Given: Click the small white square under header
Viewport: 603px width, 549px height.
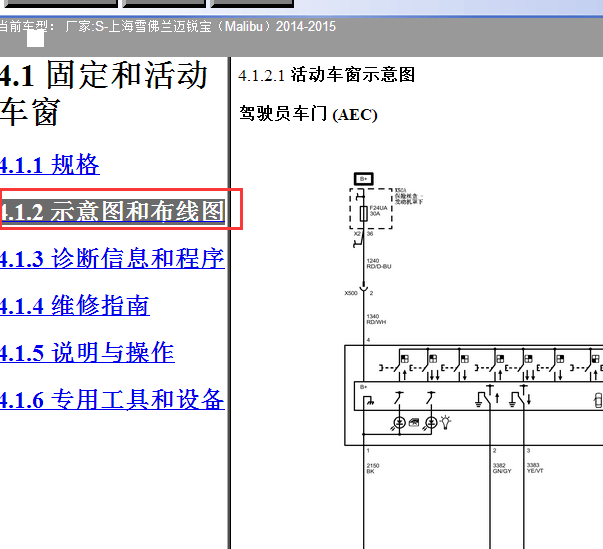Looking at the screenshot, I should pyautogui.click(x=35, y=39).
